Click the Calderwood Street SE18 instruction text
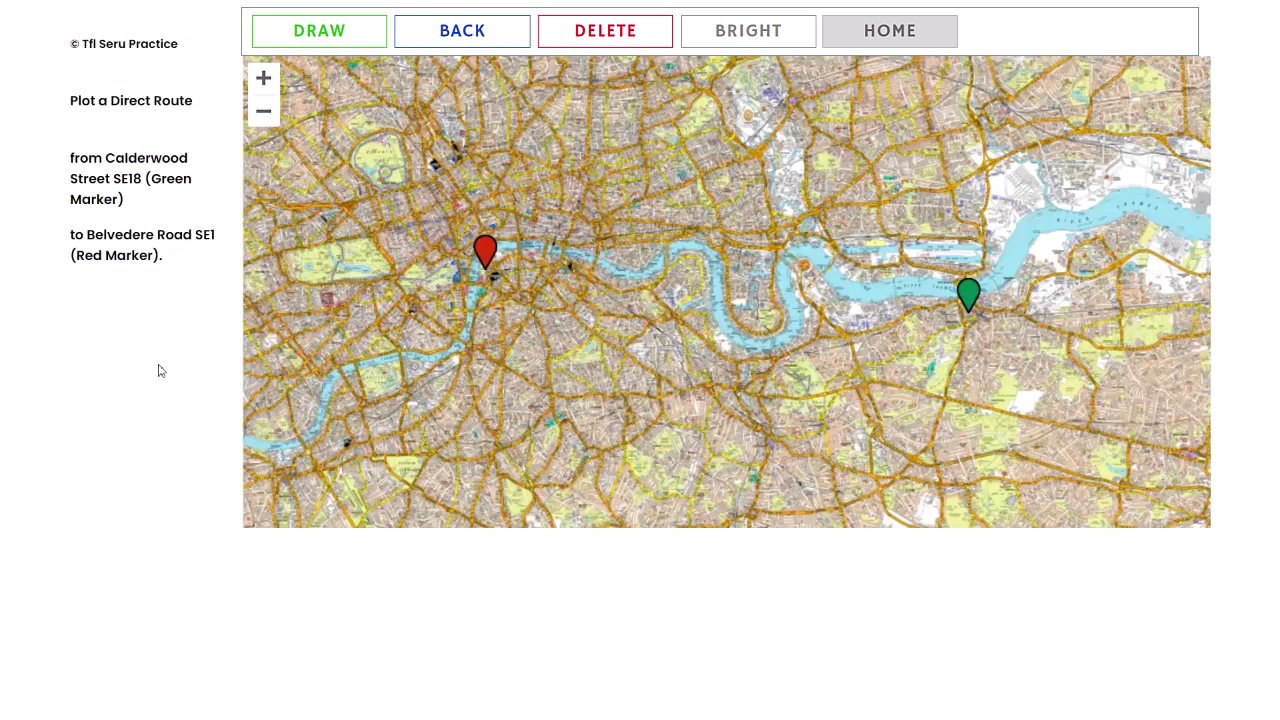Viewport: 1280px width, 720px height. click(x=130, y=178)
